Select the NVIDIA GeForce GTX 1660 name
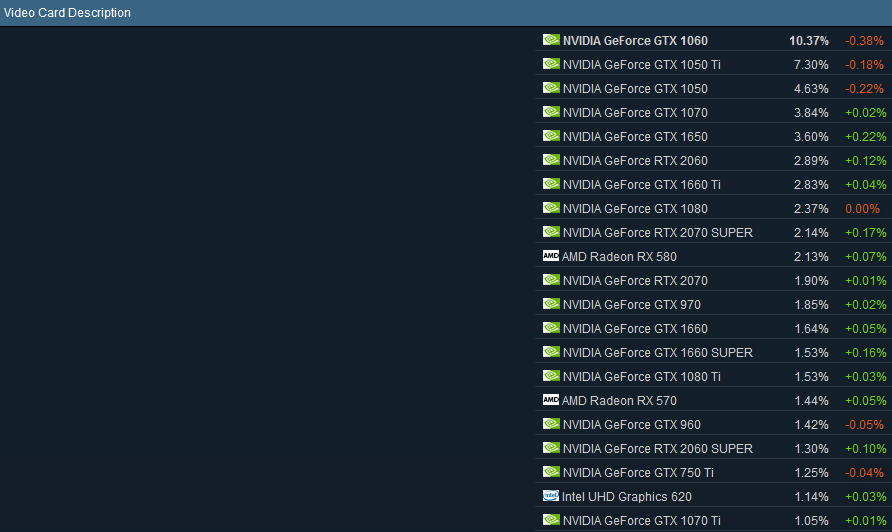The image size is (892, 532). 635,328
